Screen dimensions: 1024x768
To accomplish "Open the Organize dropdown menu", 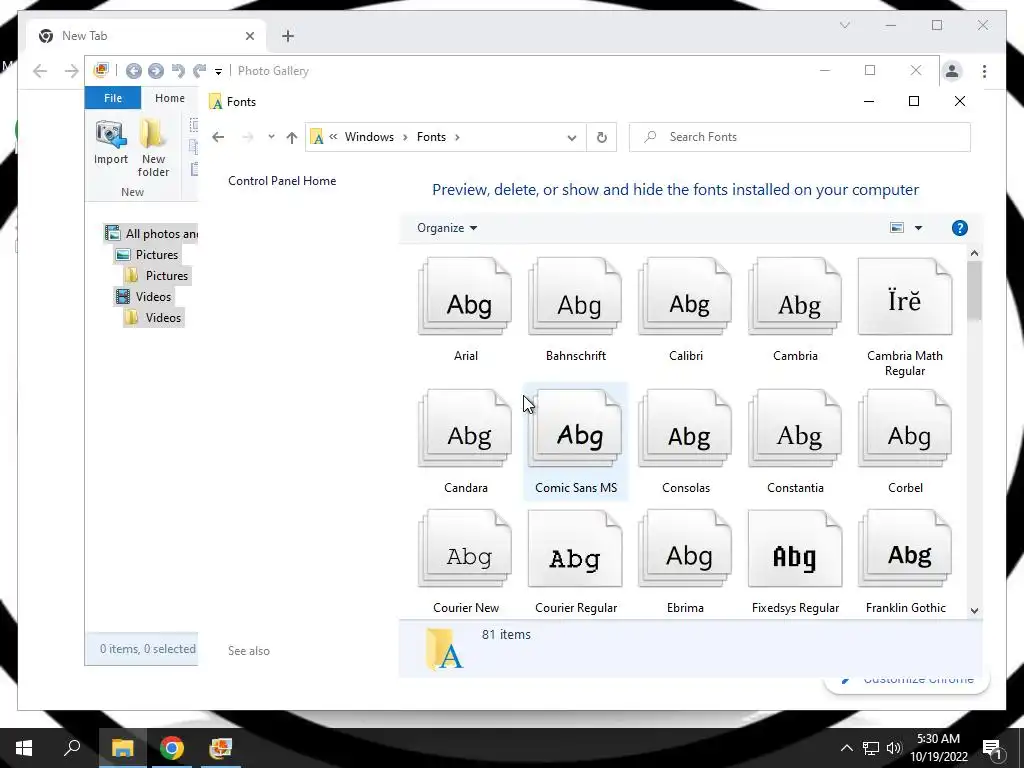I will [447, 228].
